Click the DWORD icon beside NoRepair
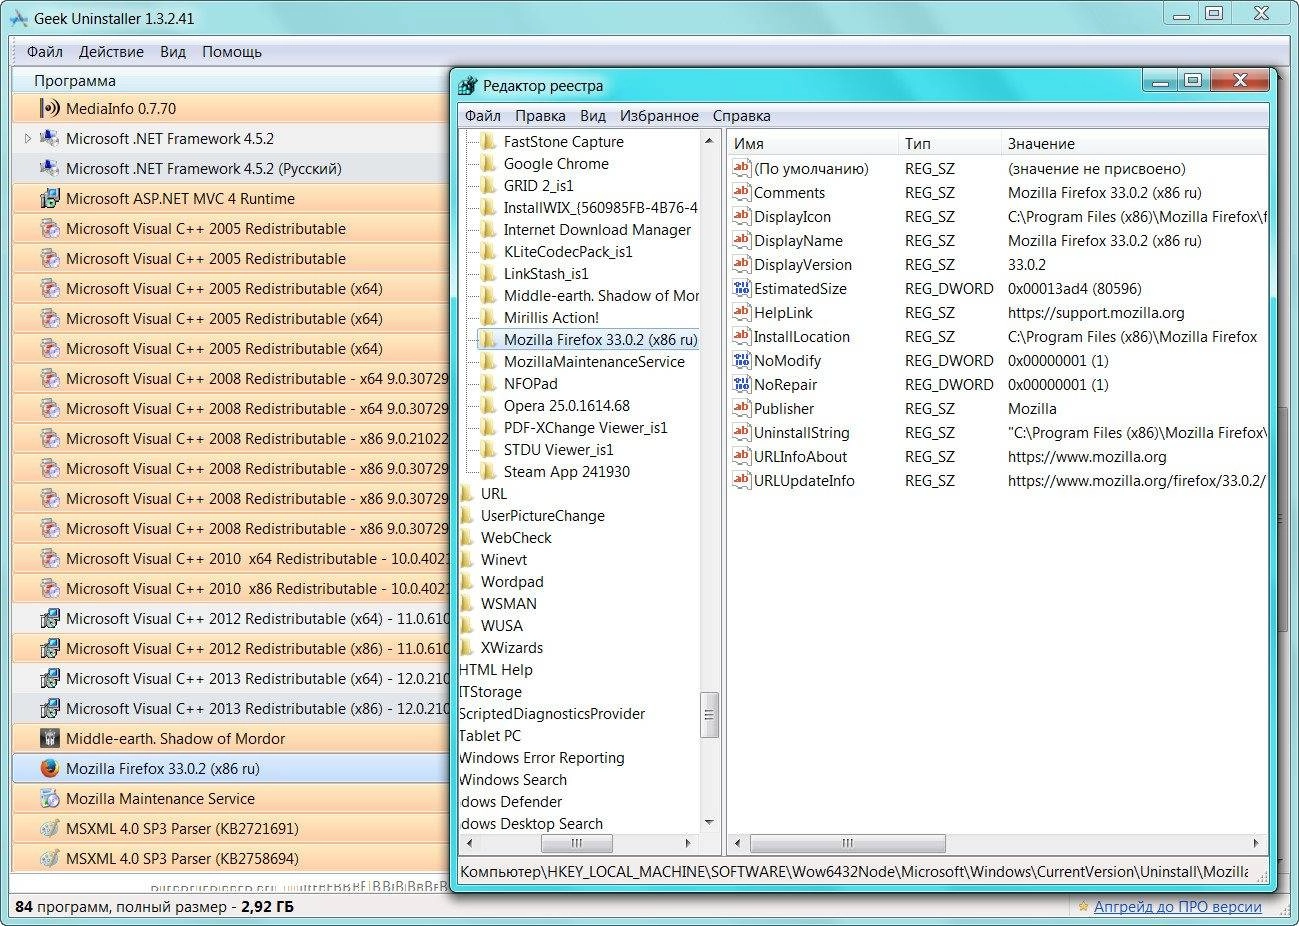 point(741,384)
